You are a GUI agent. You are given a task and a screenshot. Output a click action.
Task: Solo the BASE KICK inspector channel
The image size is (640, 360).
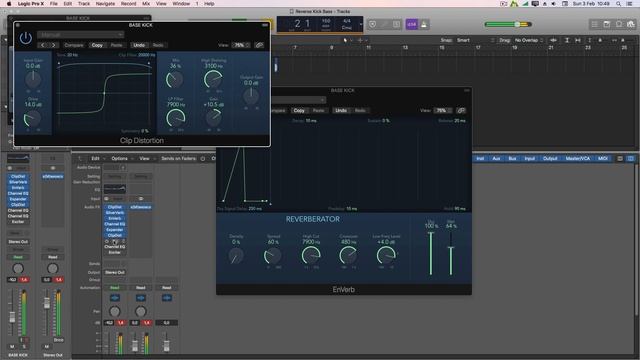coord(24,347)
